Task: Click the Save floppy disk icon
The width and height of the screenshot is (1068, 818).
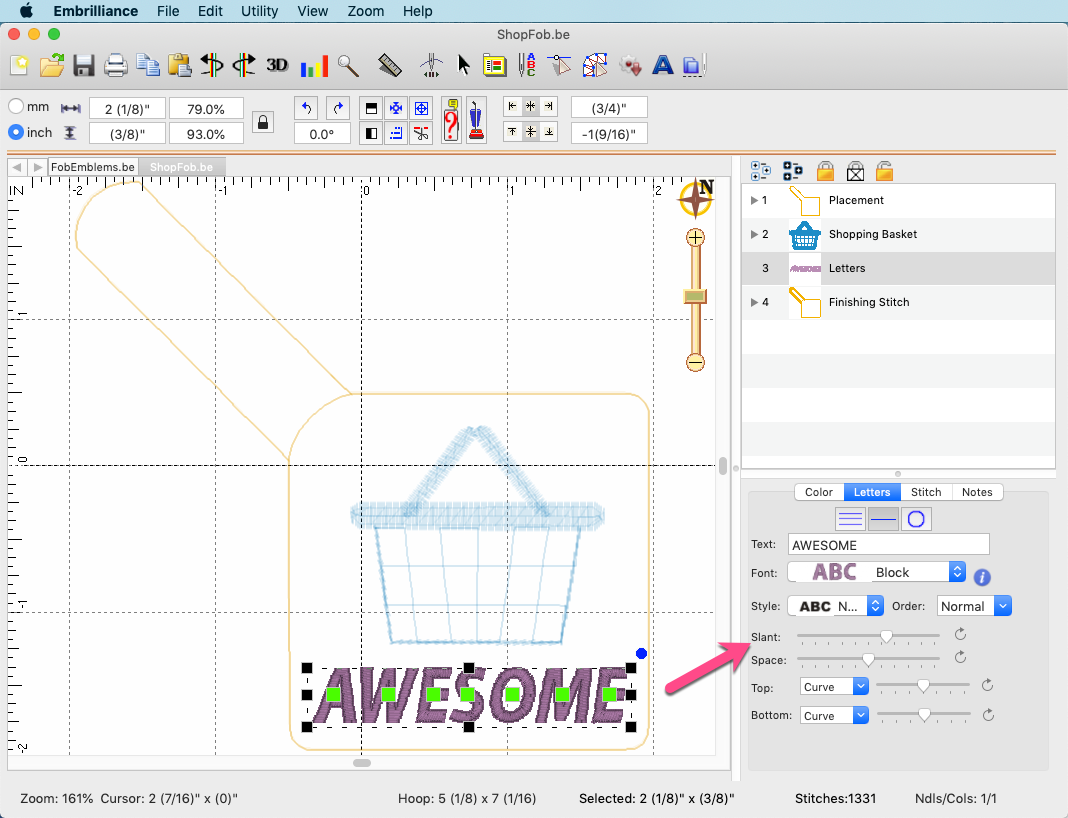Action: (84, 66)
